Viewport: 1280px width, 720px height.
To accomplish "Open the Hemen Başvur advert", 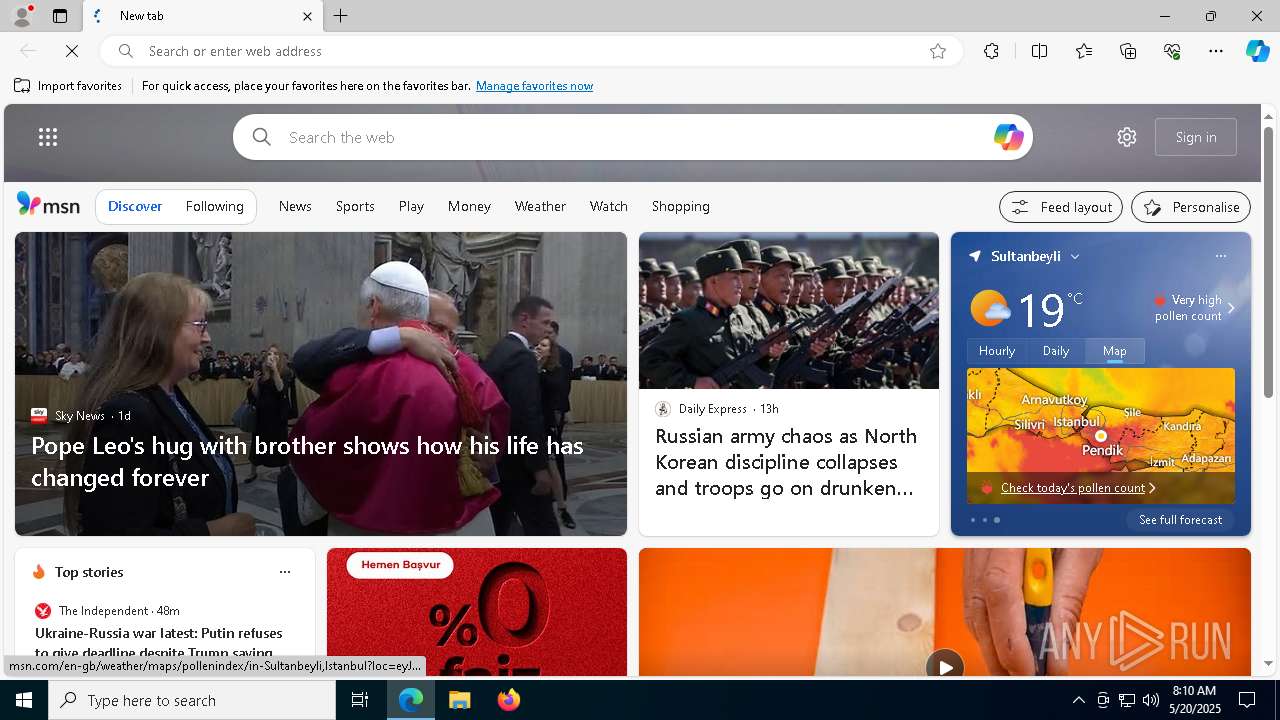I will pyautogui.click(x=477, y=612).
